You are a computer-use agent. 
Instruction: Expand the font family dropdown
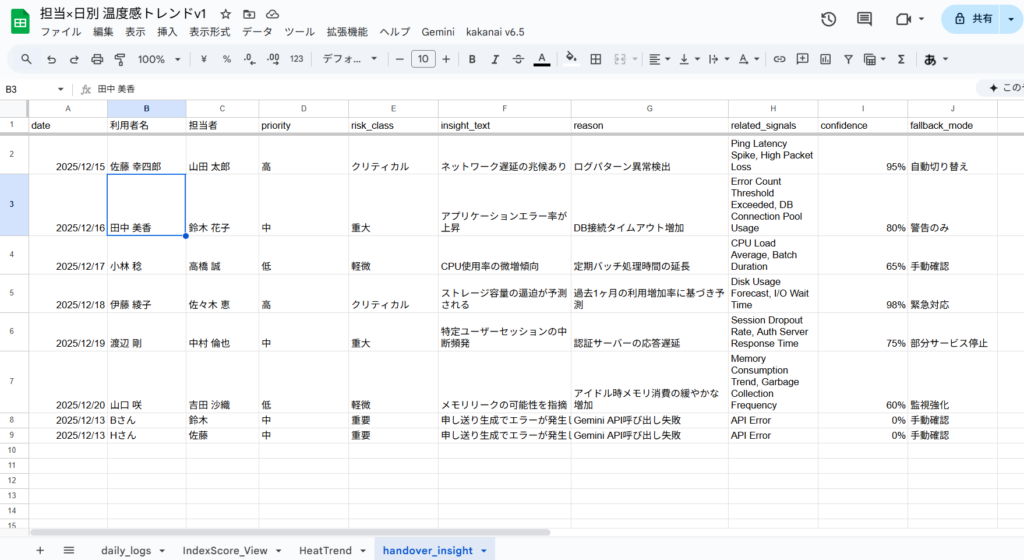click(x=349, y=60)
